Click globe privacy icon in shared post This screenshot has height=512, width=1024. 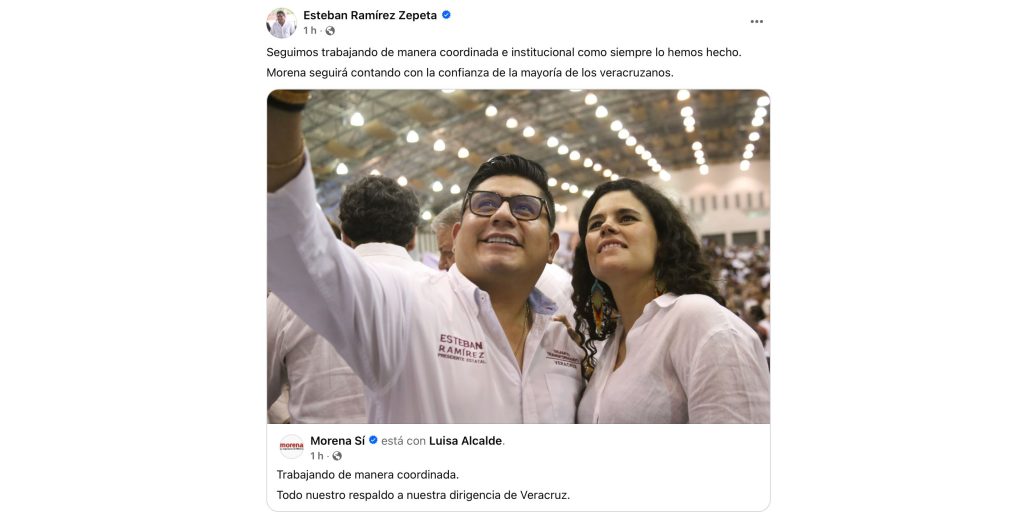tap(337, 456)
